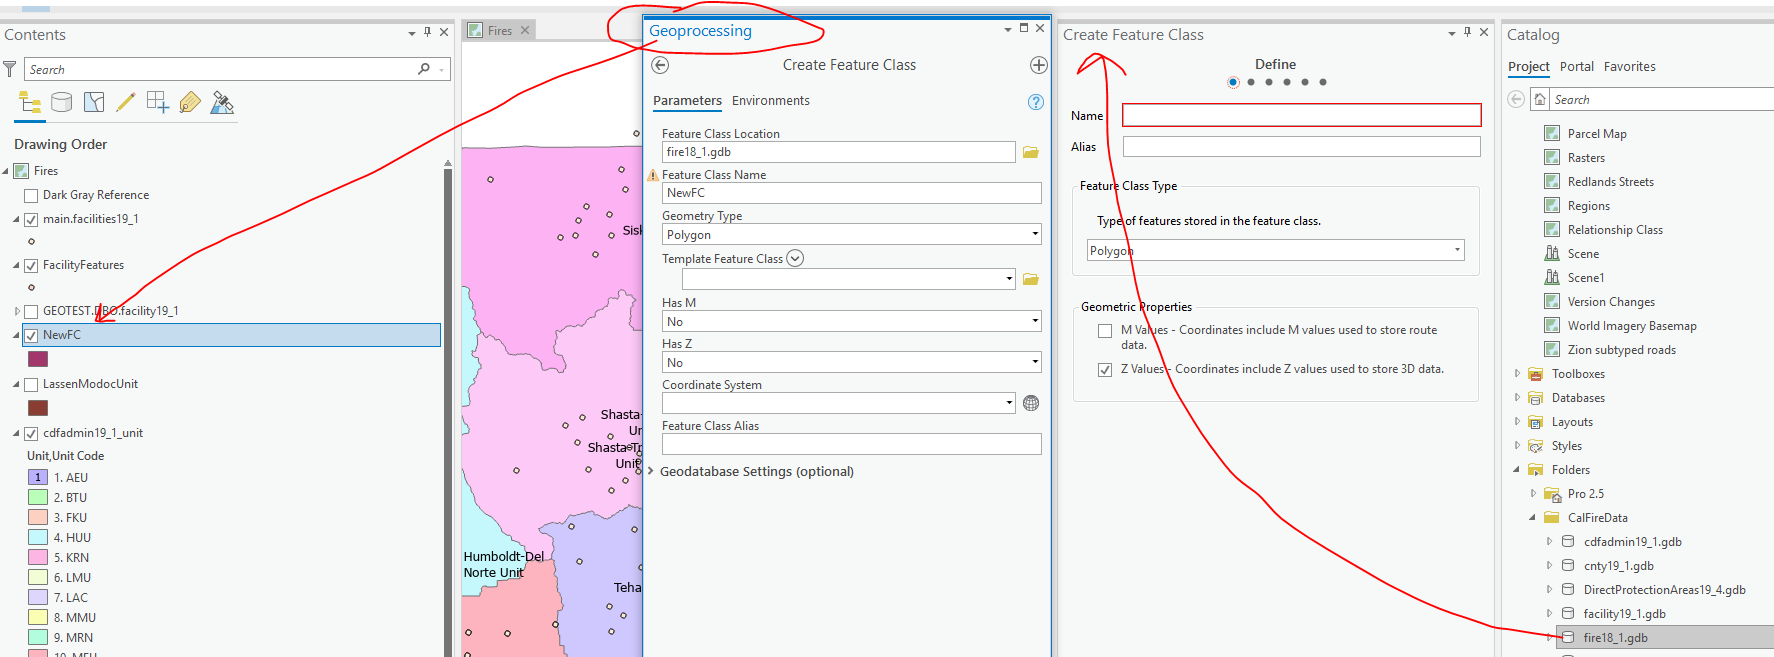The height and width of the screenshot is (657, 1774).
Task: Click LassenModocUnit symbol swatch
Action: 38,408
